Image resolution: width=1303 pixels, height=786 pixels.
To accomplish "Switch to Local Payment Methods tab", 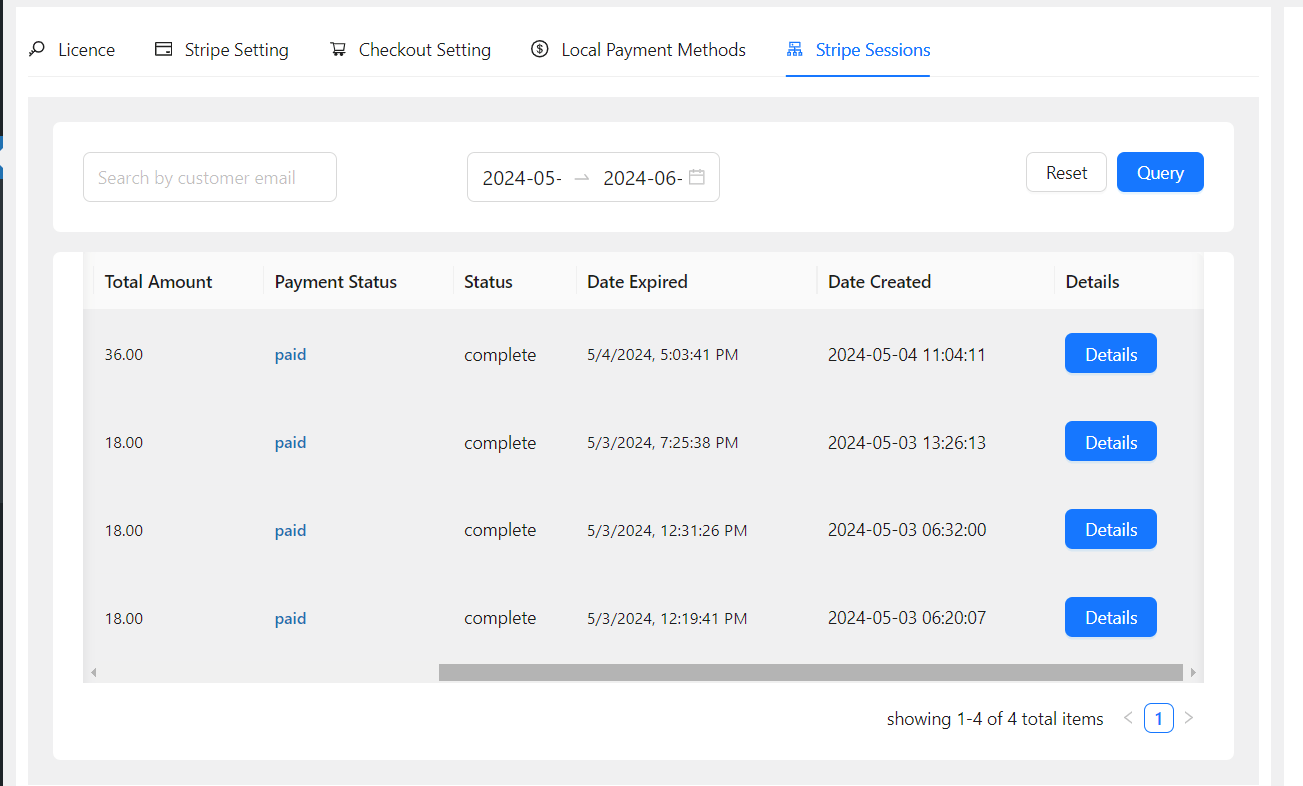I will (x=653, y=50).
